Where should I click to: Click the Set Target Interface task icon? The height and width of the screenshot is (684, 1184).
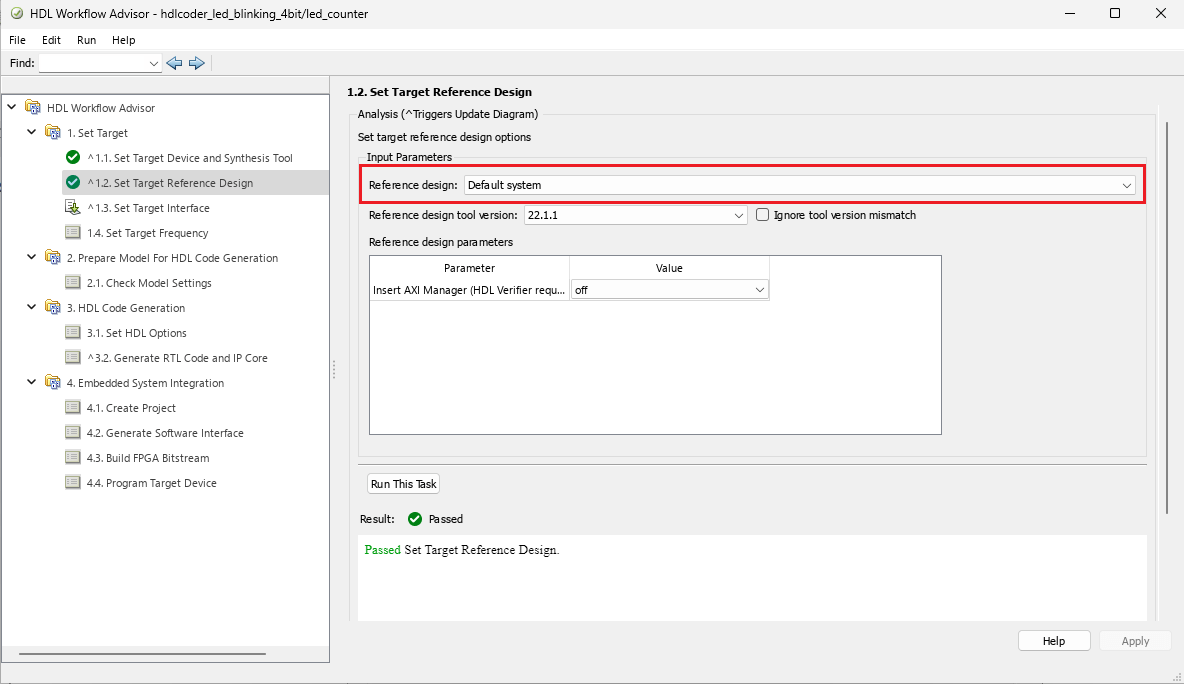[73, 208]
